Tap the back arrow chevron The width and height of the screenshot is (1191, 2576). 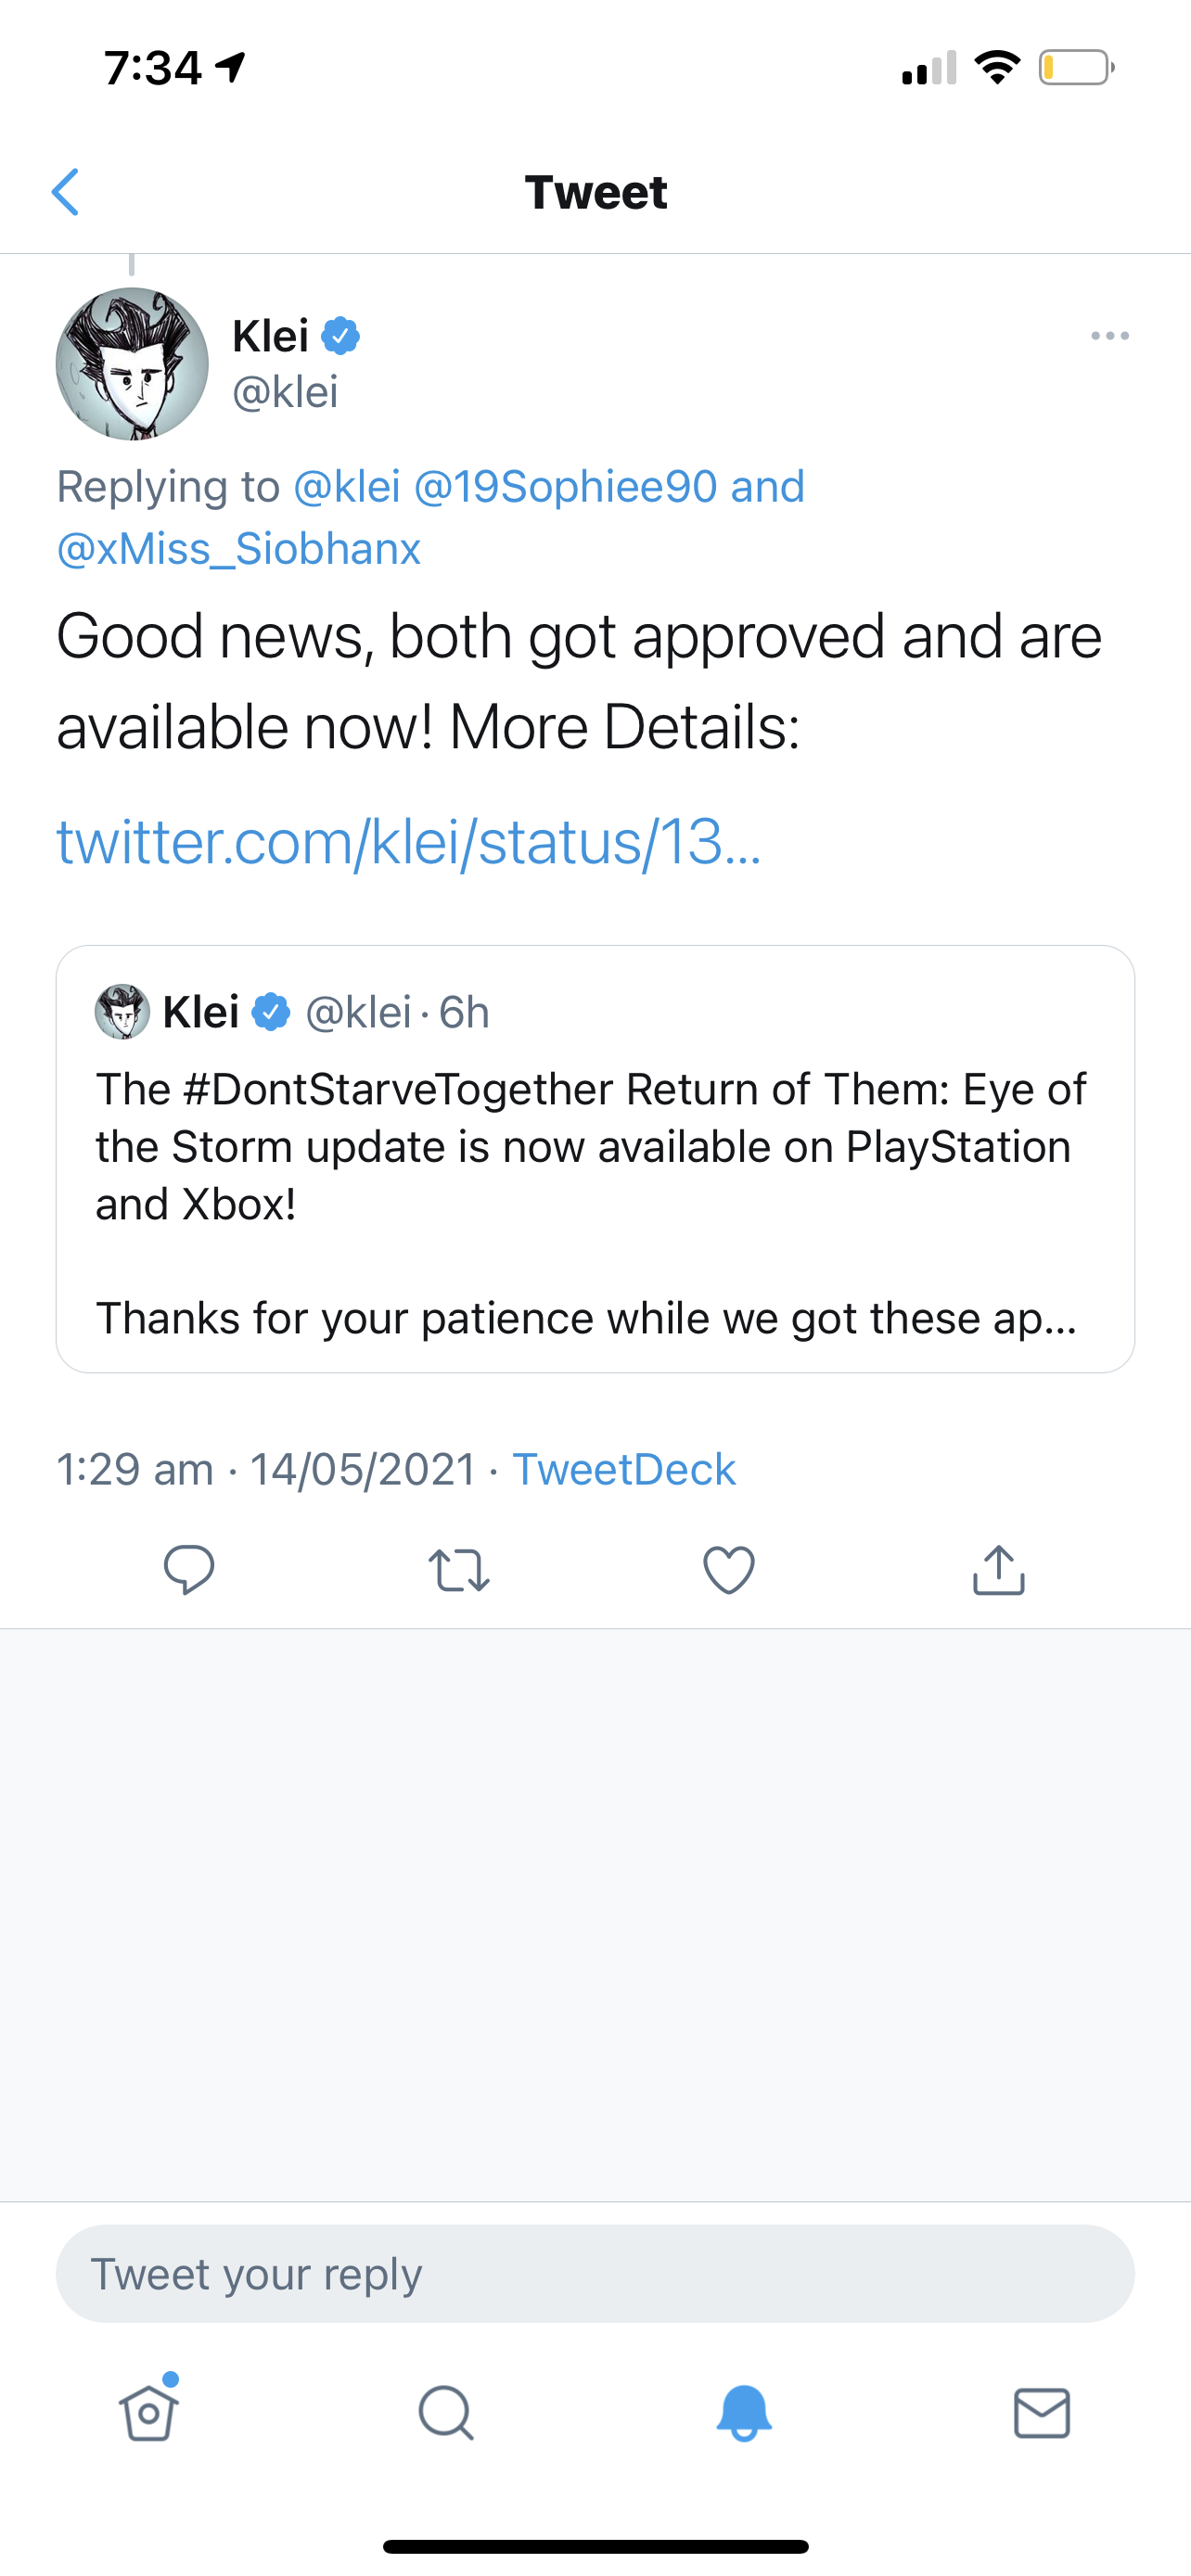tap(66, 192)
